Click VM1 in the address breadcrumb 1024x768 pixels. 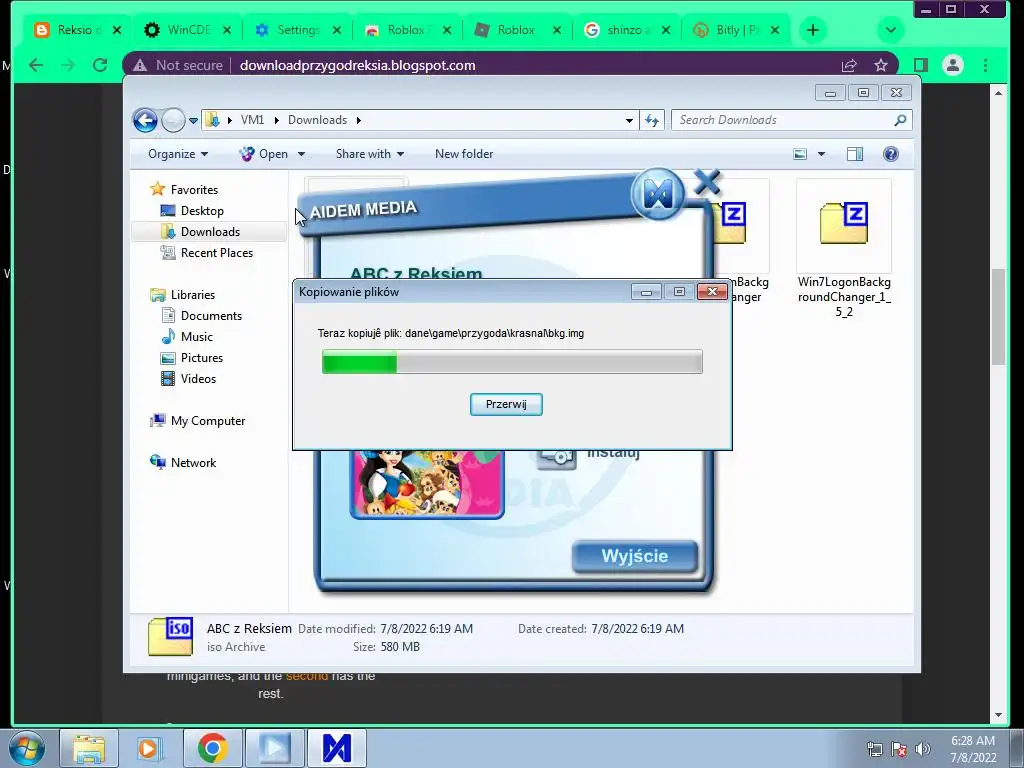252,120
